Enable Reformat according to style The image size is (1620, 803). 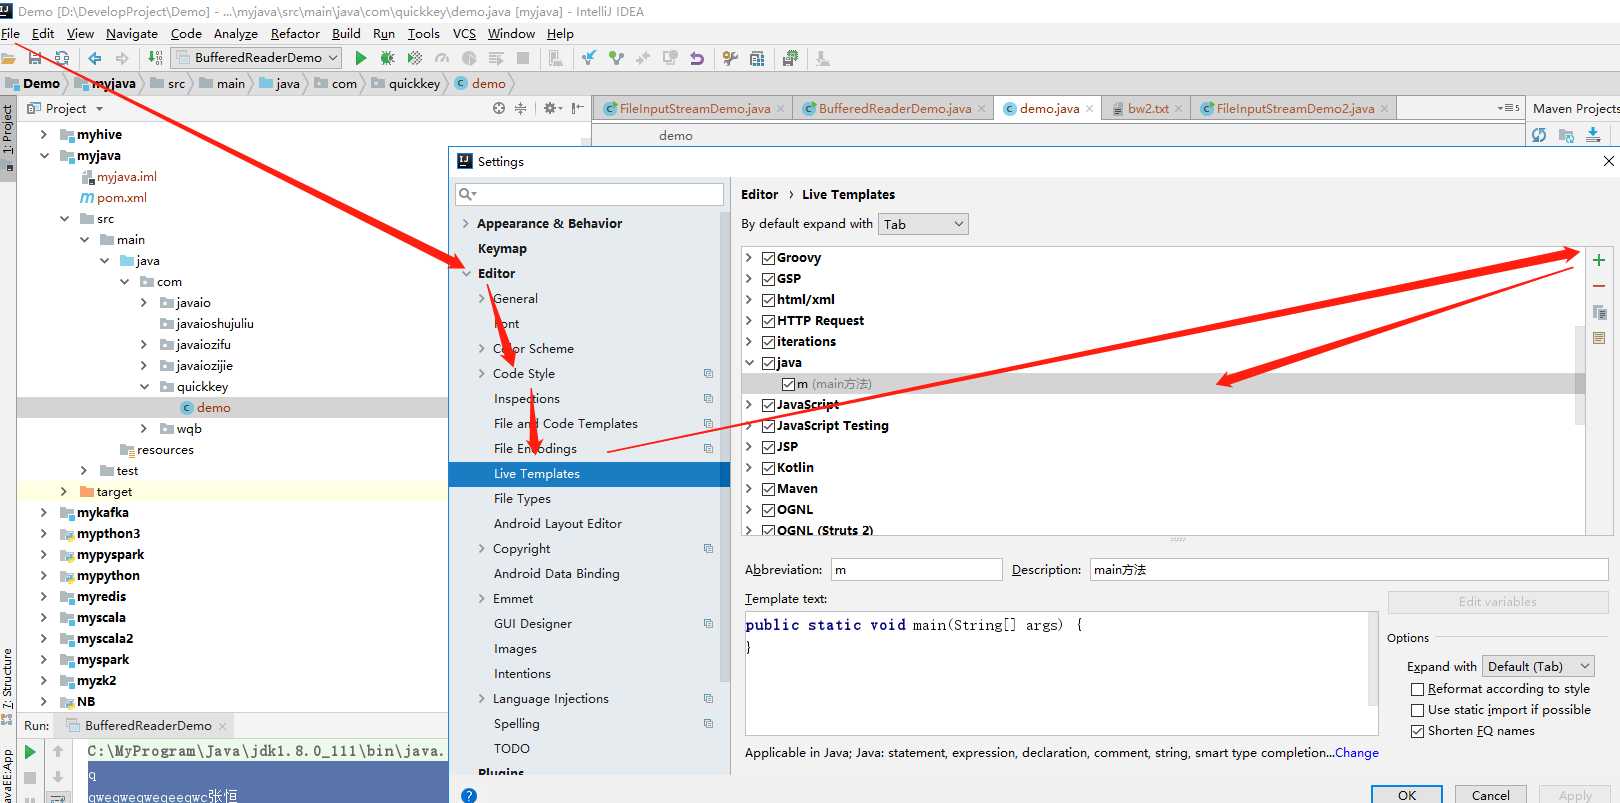pyautogui.click(x=1417, y=689)
